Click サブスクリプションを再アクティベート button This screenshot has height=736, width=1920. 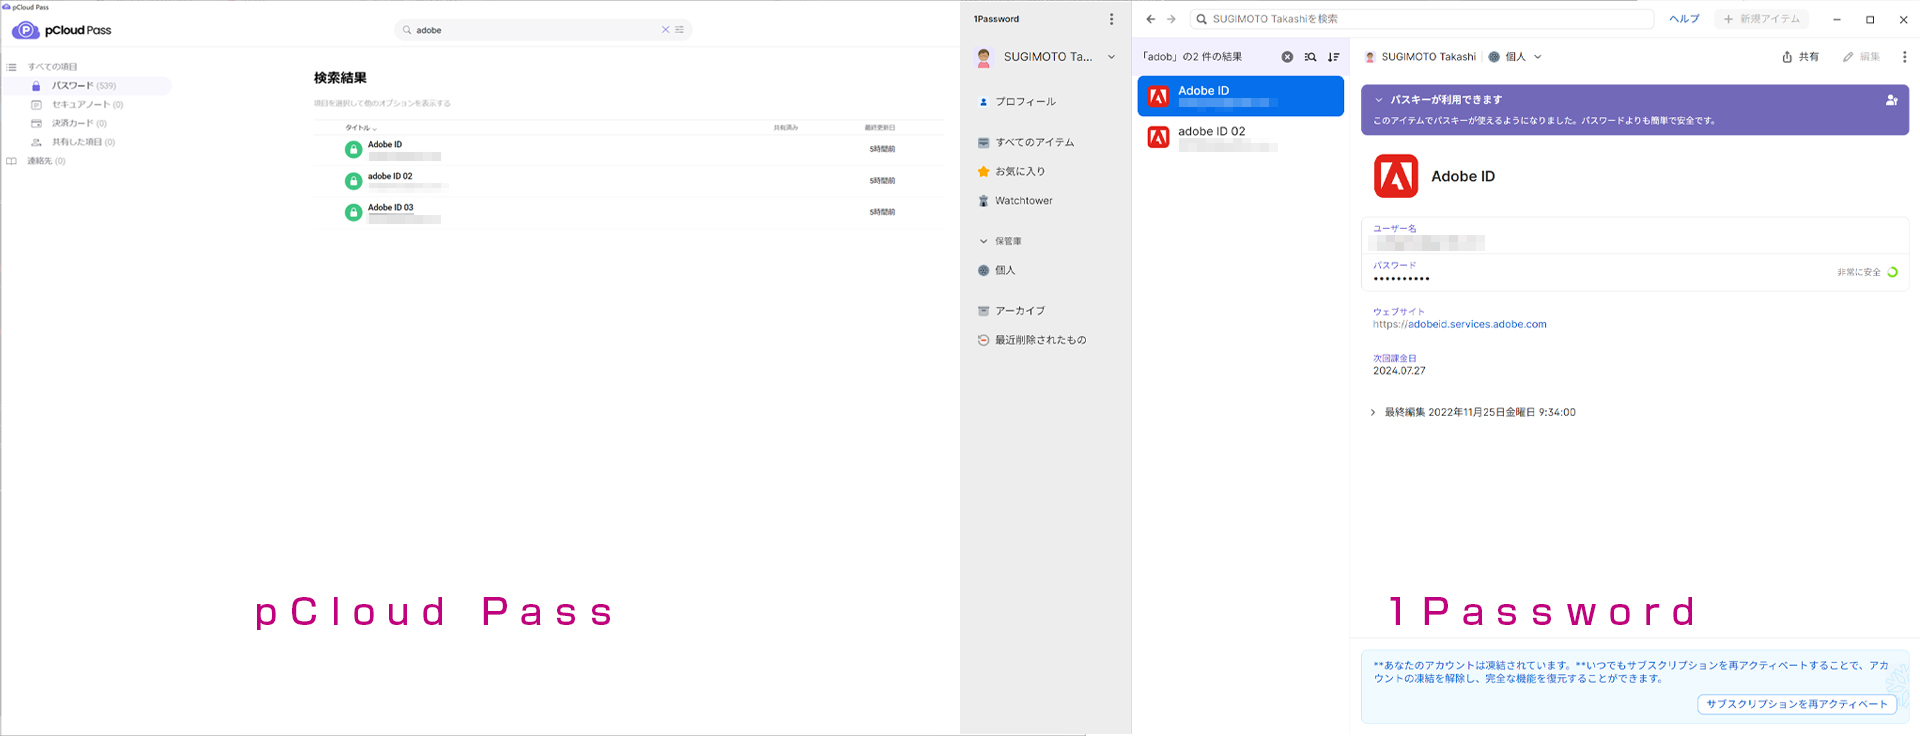coord(1797,704)
